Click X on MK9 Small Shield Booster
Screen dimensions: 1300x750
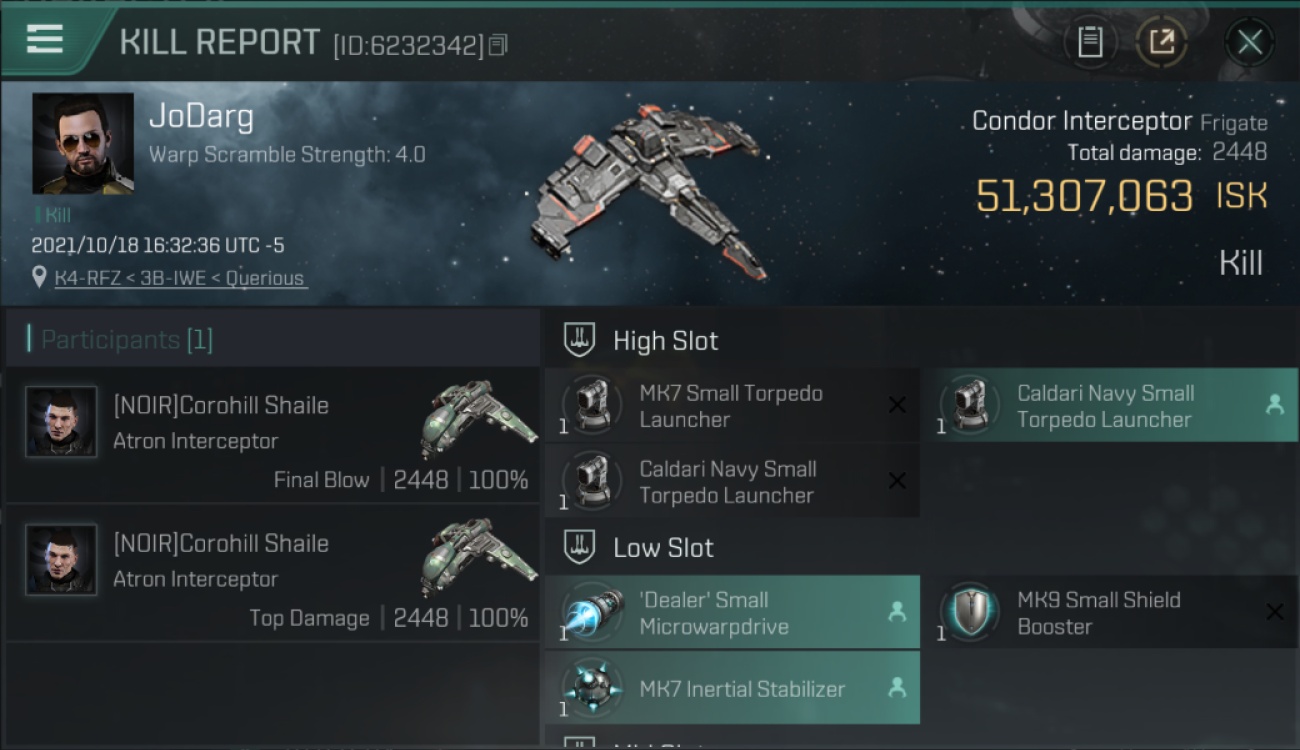1274,612
